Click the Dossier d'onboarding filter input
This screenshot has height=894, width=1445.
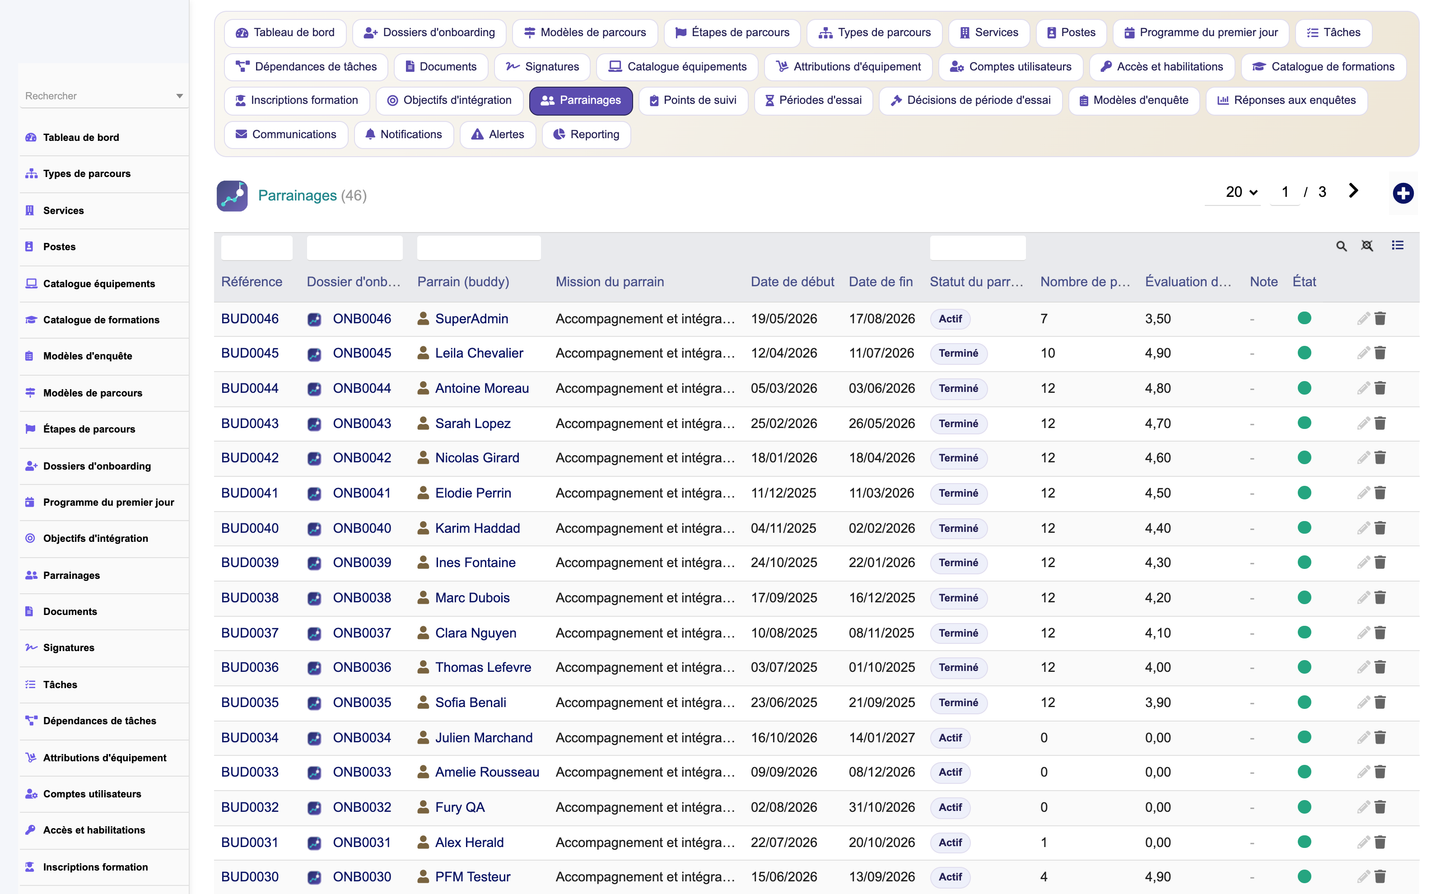(x=355, y=248)
